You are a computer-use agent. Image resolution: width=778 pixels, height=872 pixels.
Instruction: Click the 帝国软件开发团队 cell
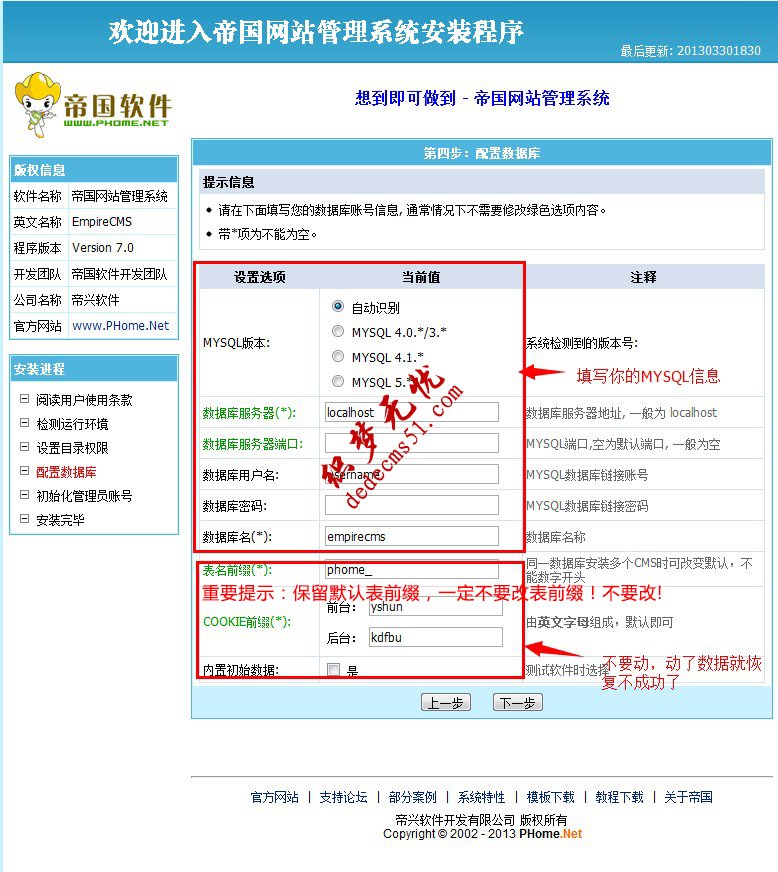[x=123, y=274]
